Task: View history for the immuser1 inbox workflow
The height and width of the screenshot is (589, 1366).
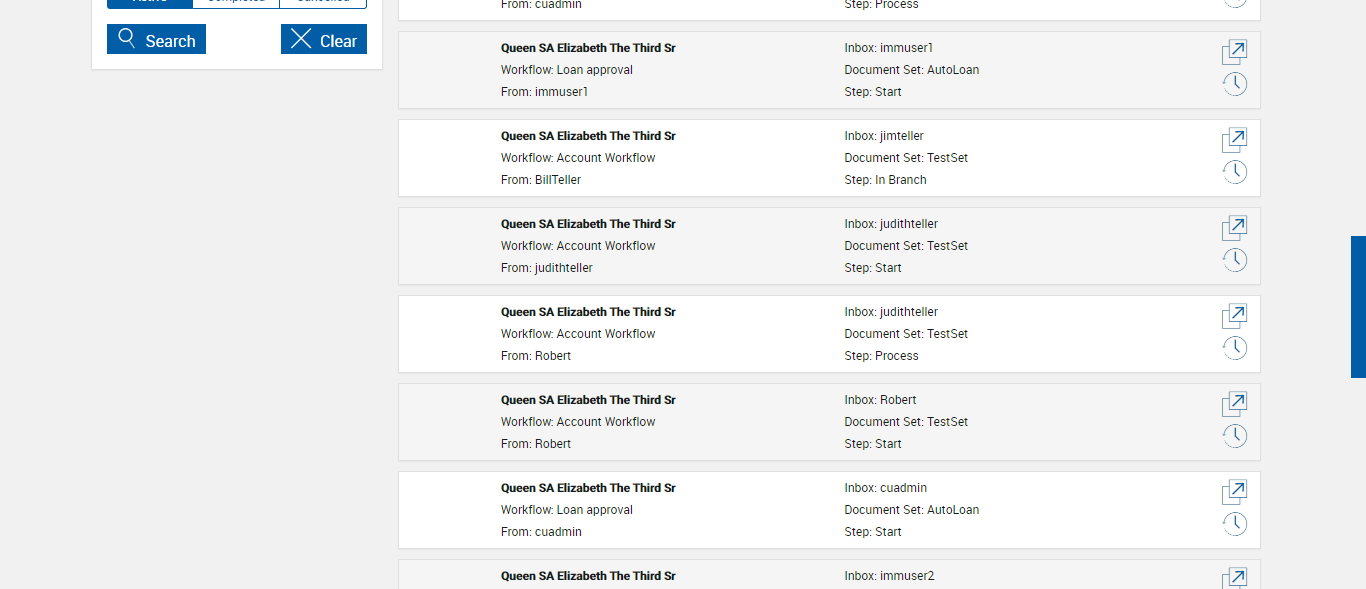Action: point(1234,84)
